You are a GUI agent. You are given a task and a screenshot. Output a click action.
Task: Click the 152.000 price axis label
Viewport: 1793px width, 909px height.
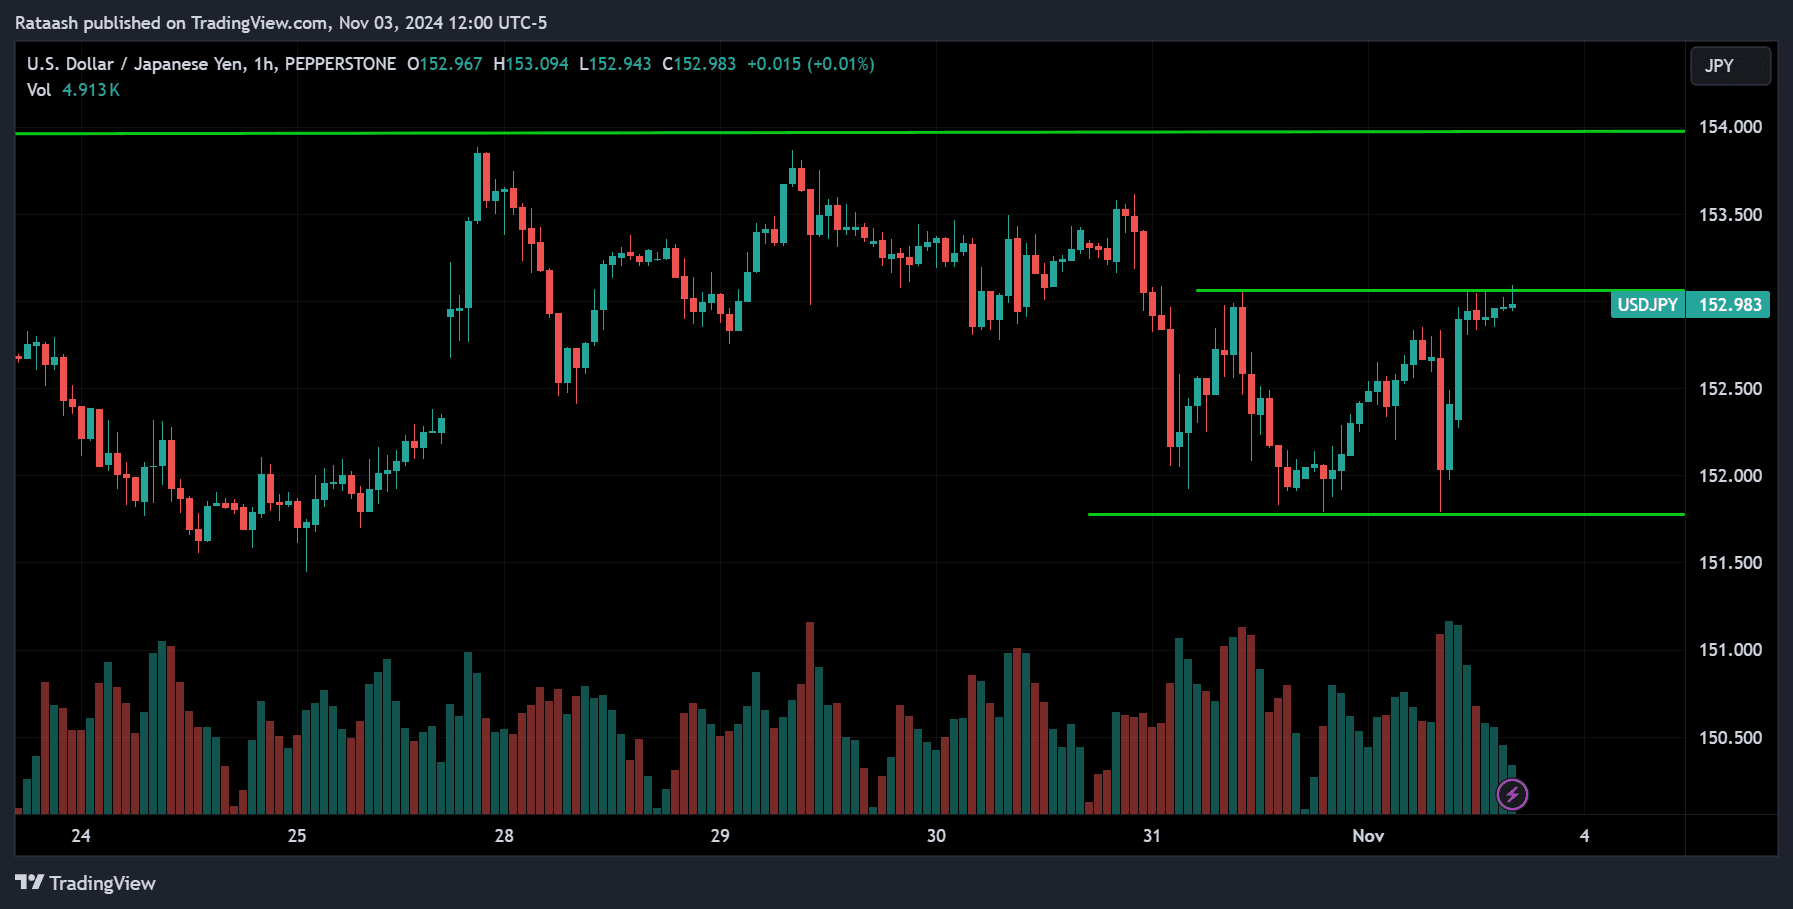[1730, 476]
